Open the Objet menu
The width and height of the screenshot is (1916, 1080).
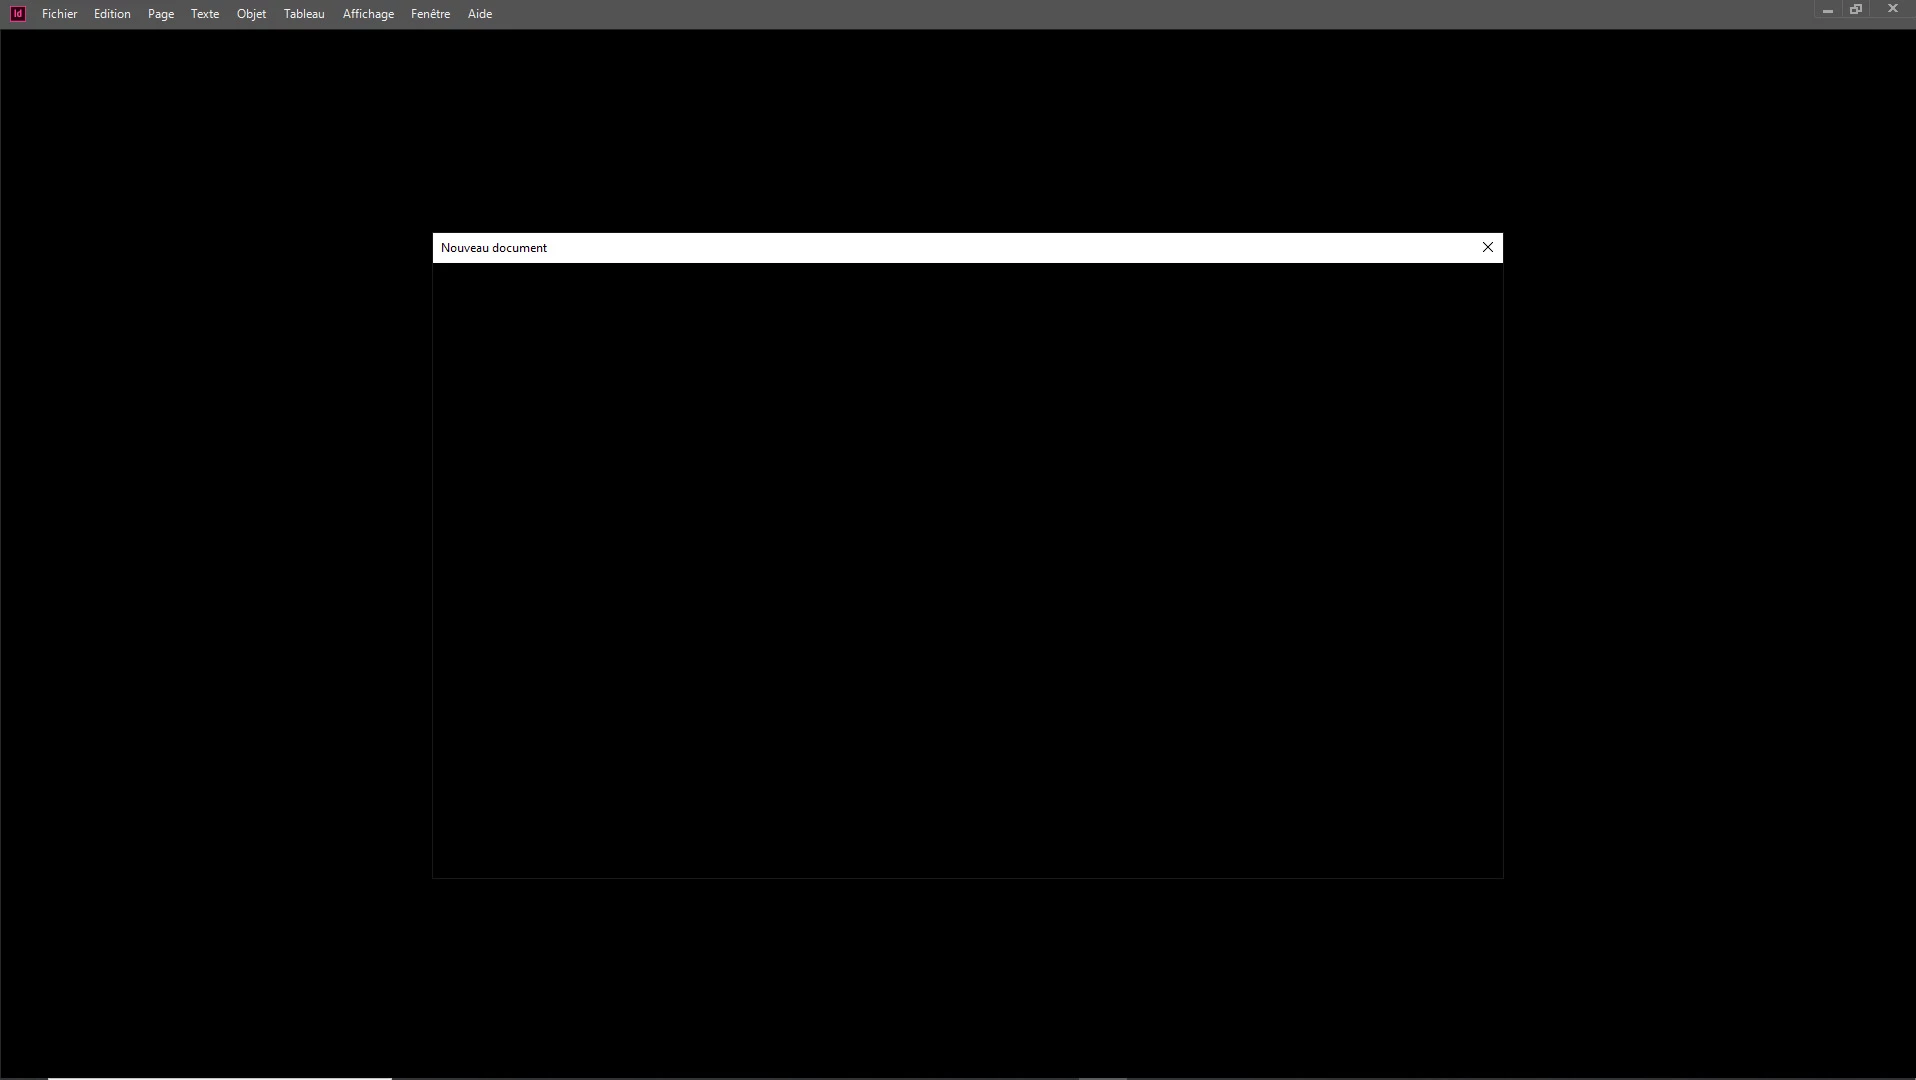point(251,14)
